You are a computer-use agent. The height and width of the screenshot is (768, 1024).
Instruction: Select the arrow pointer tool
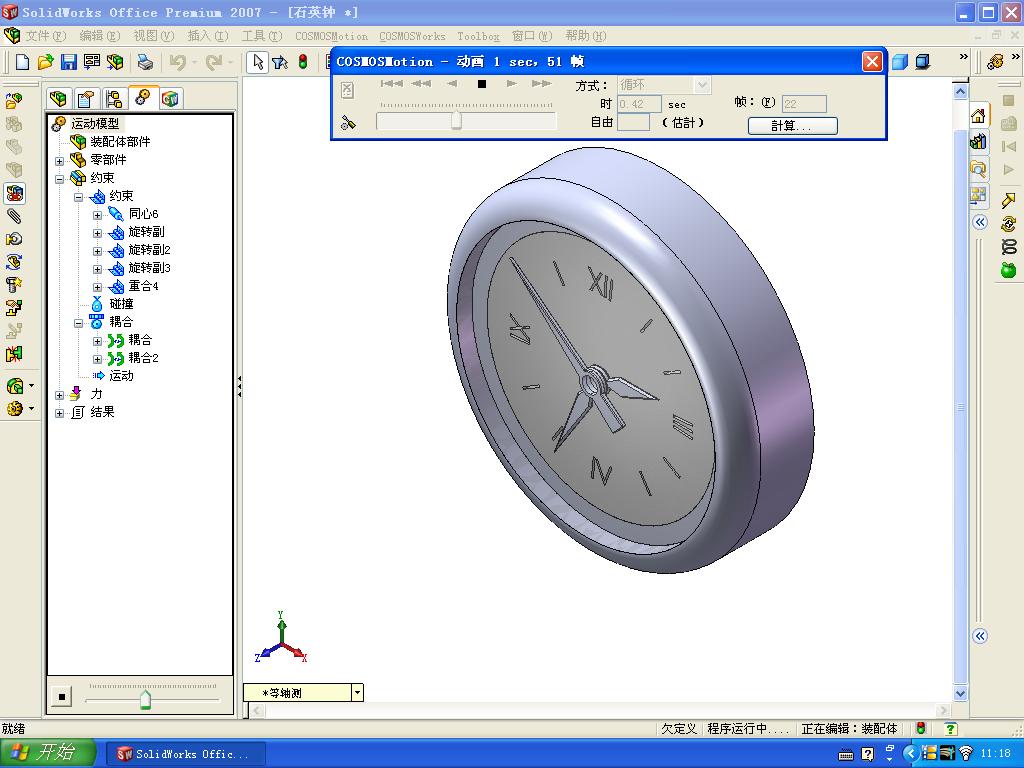pos(257,62)
